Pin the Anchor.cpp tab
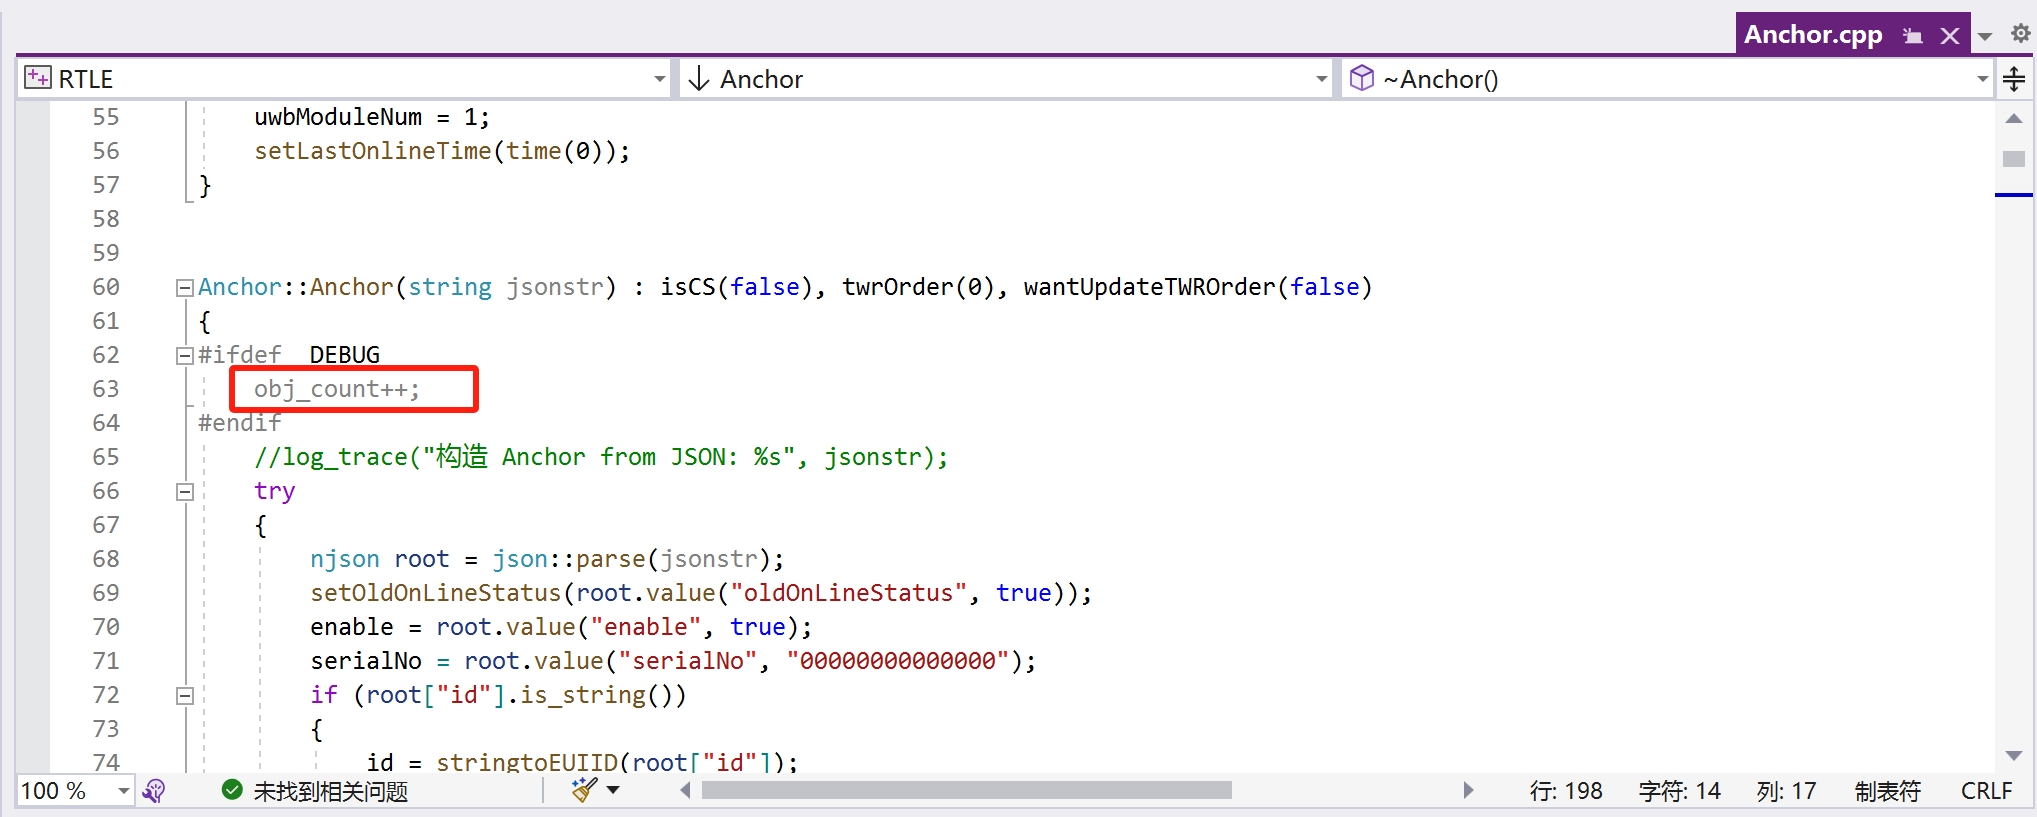2037x817 pixels. click(x=1912, y=36)
